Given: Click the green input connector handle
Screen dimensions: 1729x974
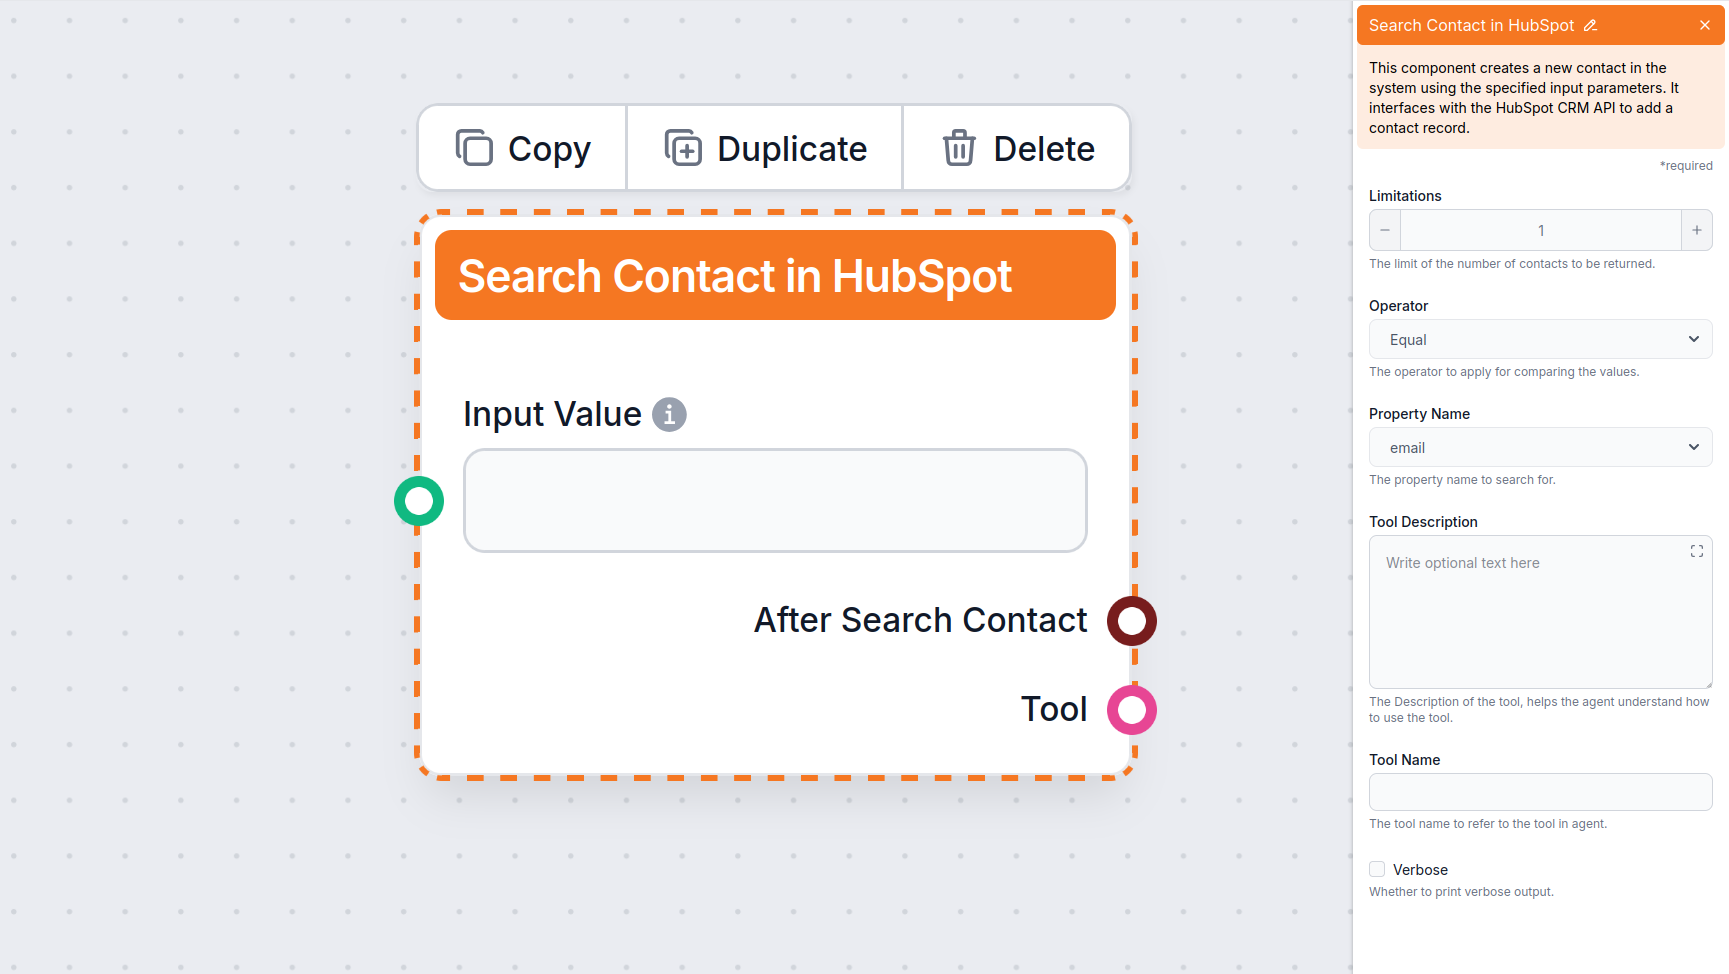Looking at the screenshot, I should click(x=419, y=501).
